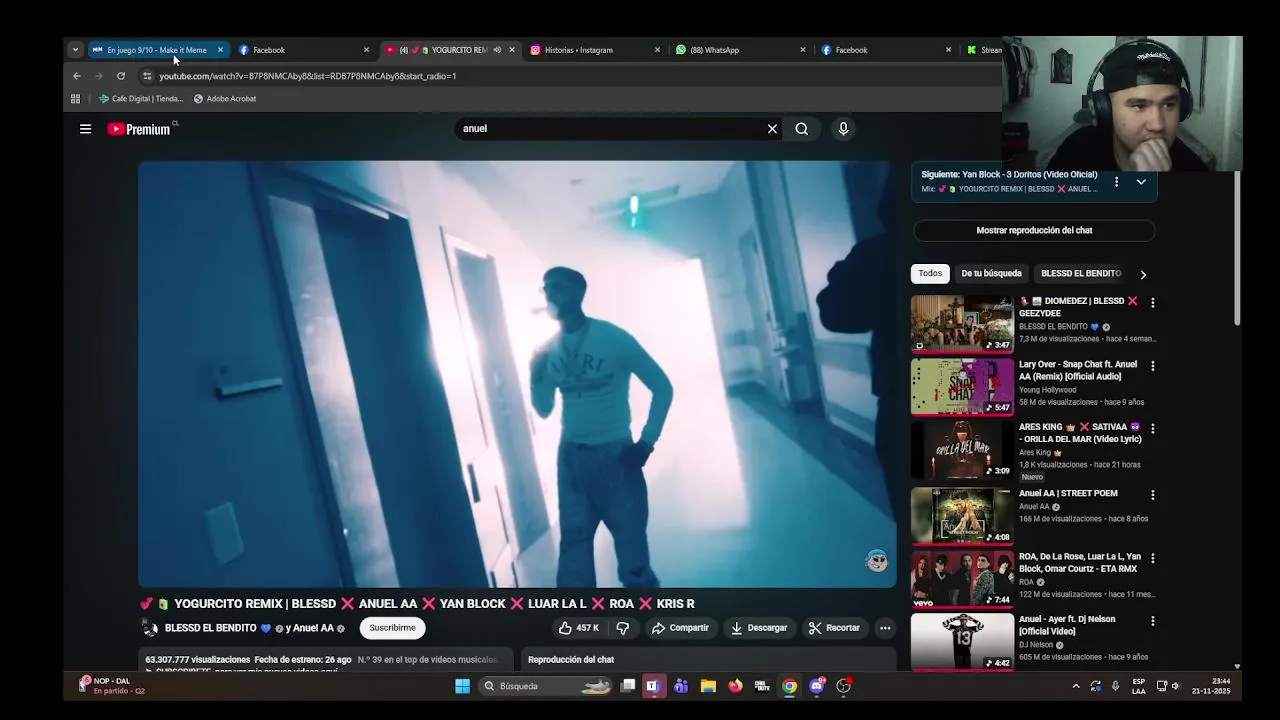This screenshot has width=1280, height=720.
Task: Click the YouTube URL in the address bar
Action: (308, 76)
